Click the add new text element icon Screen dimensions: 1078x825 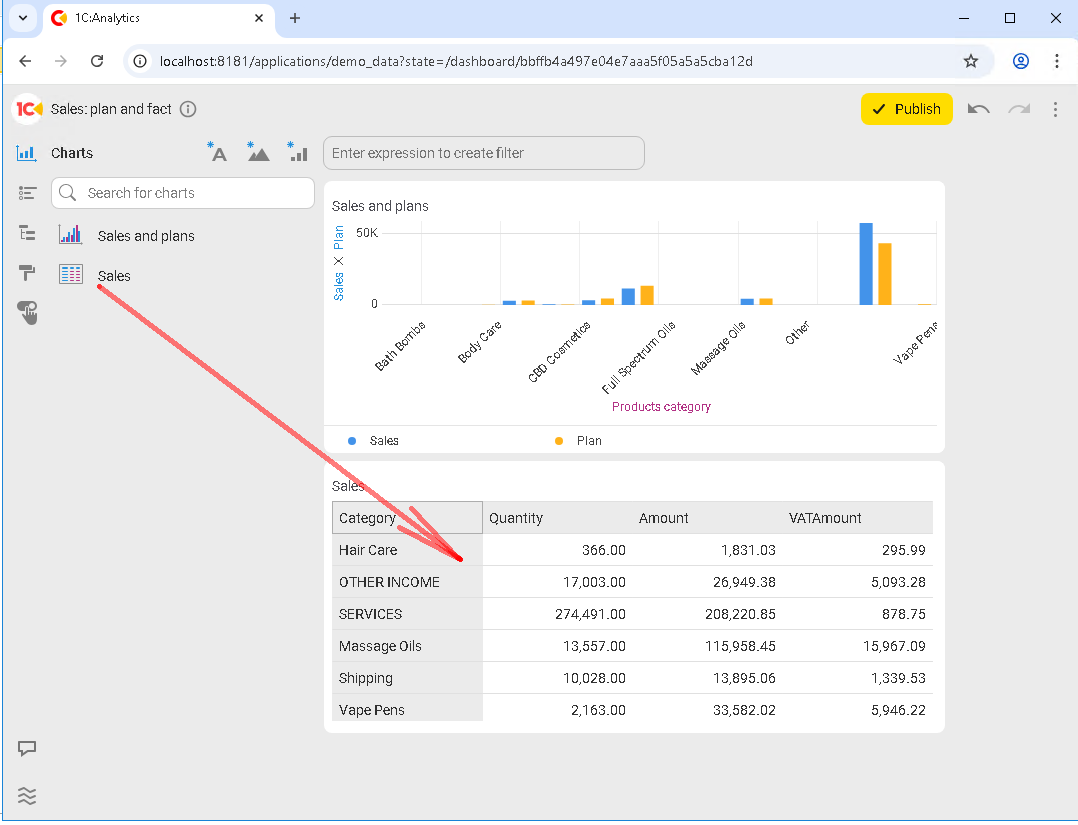pyautogui.click(x=217, y=152)
